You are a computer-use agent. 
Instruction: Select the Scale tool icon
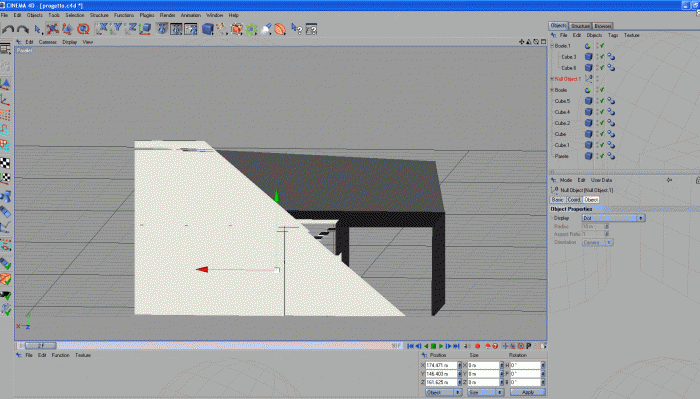click(67, 29)
